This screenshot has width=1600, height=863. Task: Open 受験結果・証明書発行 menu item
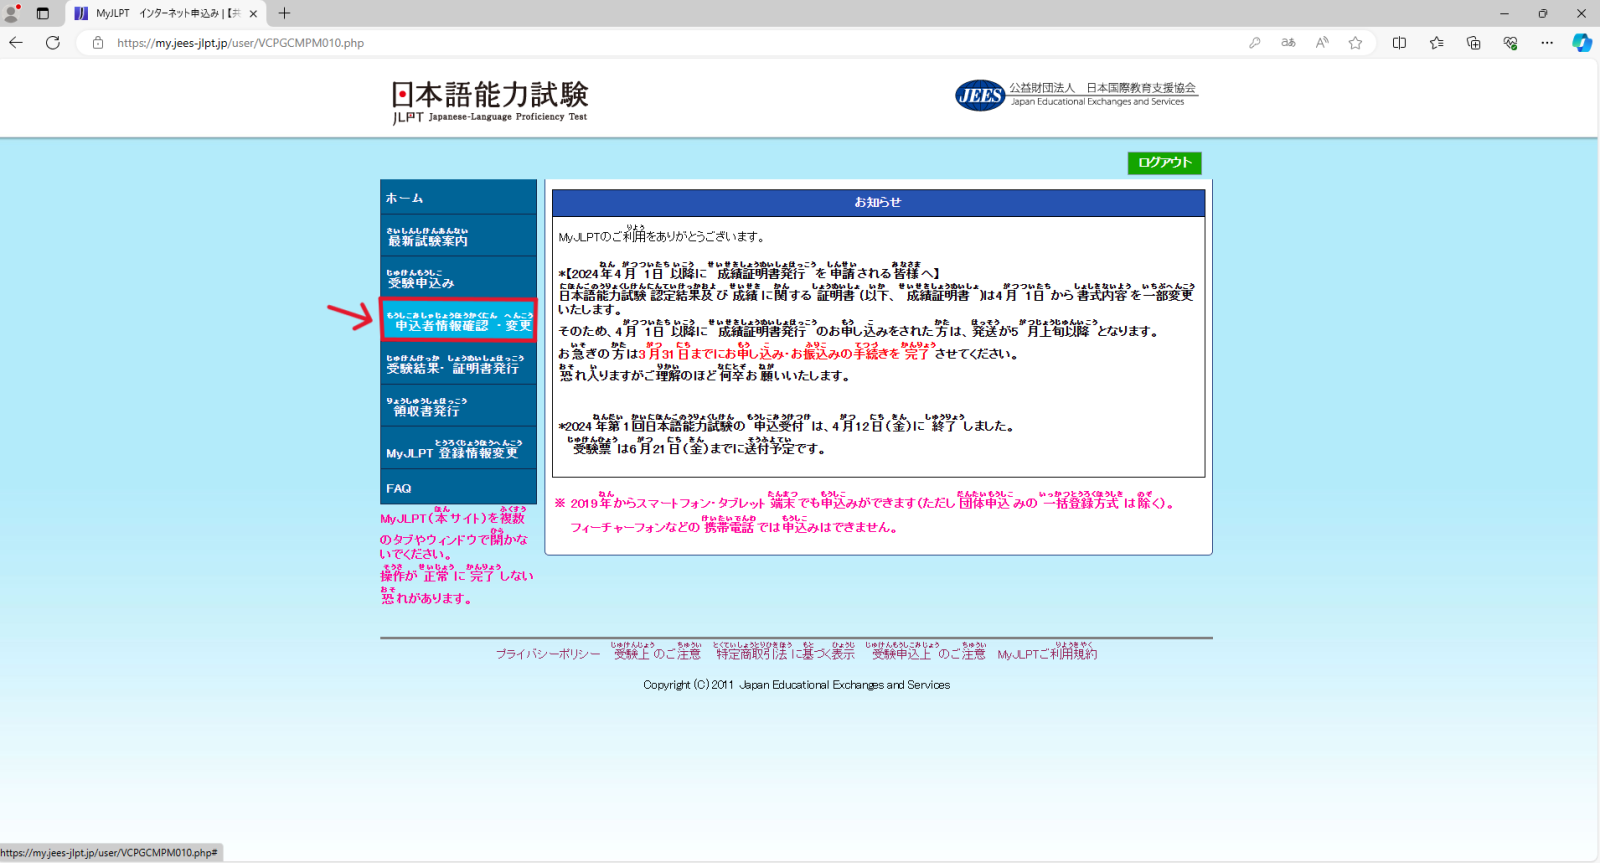click(458, 364)
